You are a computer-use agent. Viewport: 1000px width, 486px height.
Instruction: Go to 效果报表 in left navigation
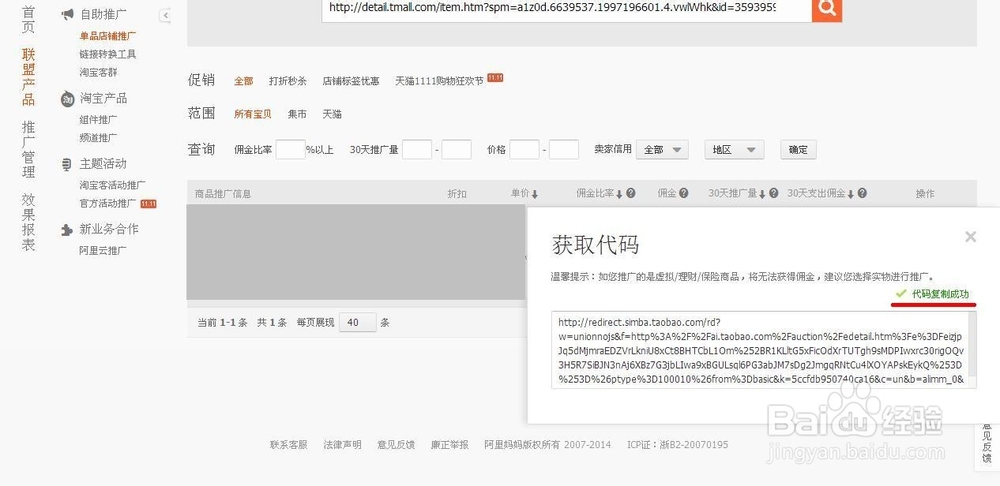point(28,223)
